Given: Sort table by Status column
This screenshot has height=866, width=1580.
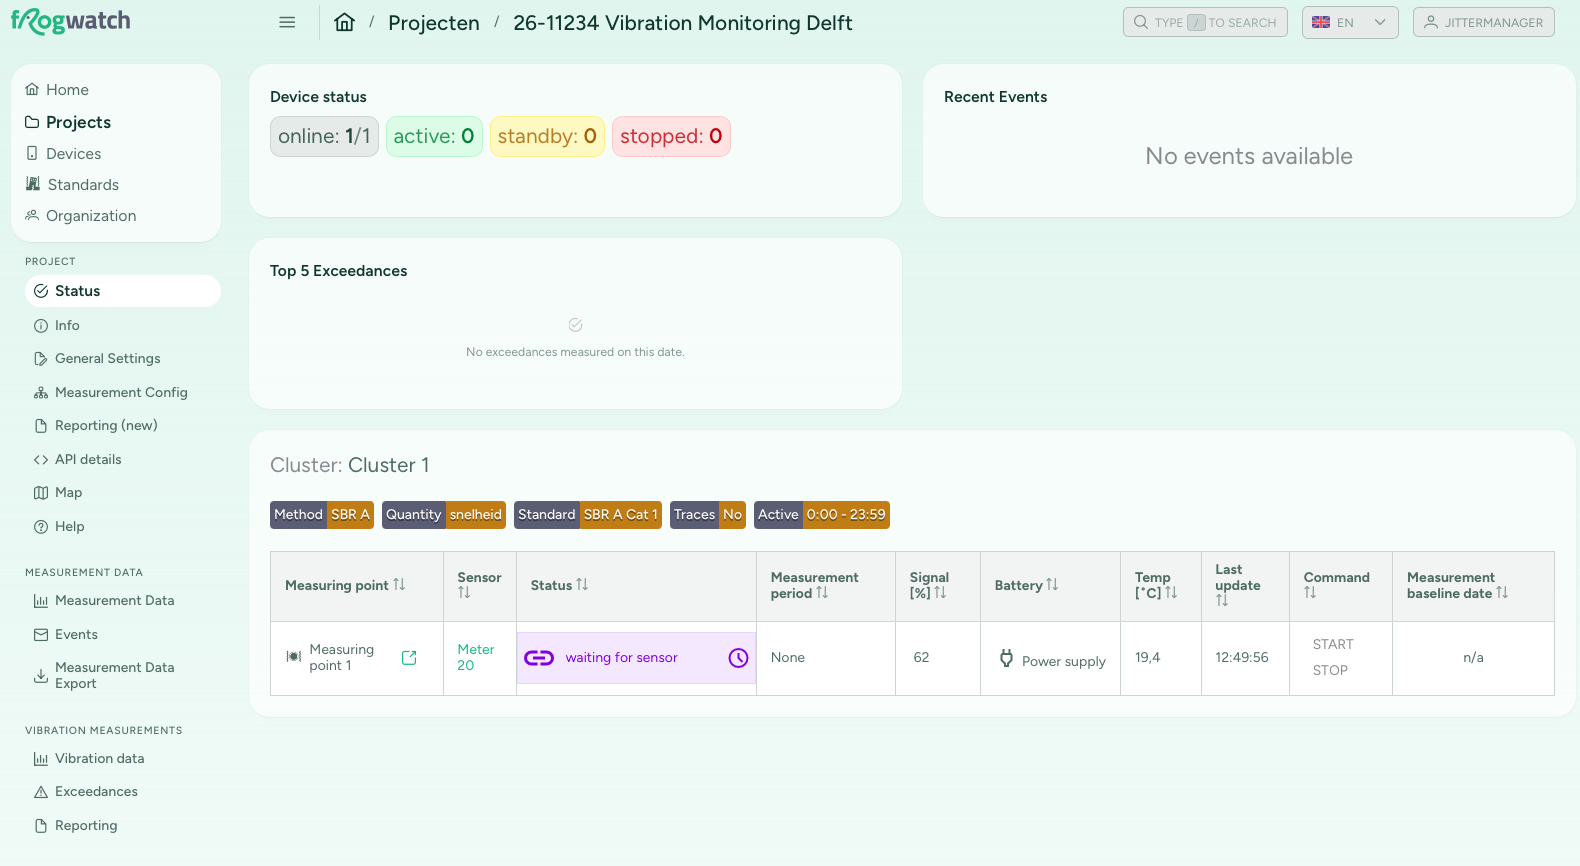Looking at the screenshot, I should pos(582,584).
